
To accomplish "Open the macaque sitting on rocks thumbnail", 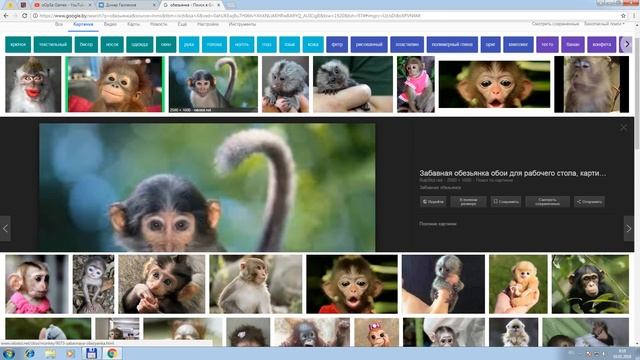I will [x=256, y=284].
